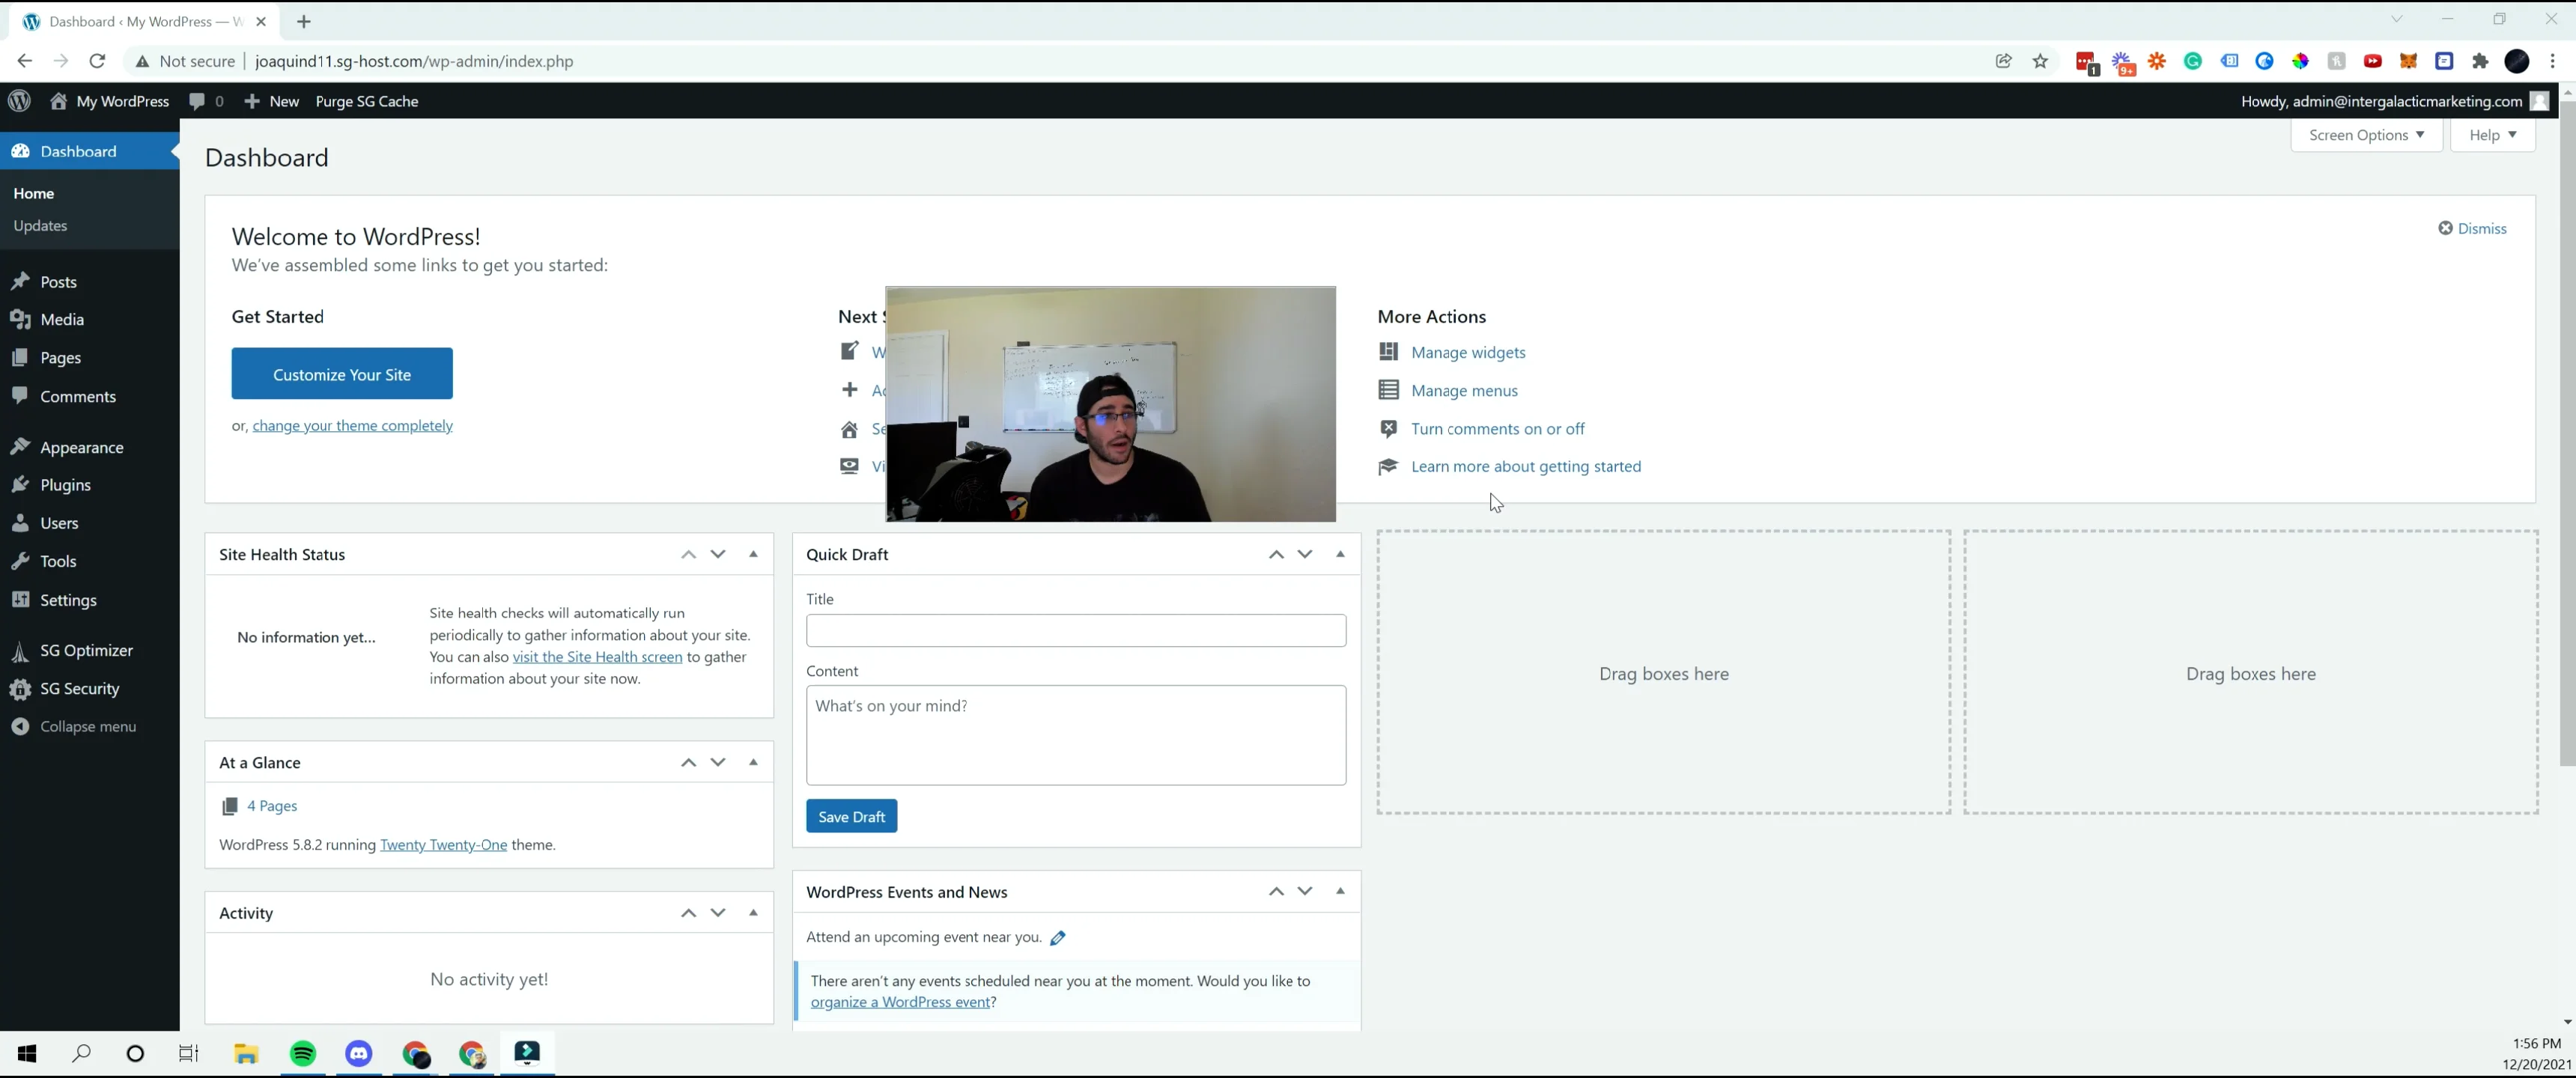Toggle the Quick Draft panel
Screen dimensions: 2576x1078
click(x=1341, y=554)
